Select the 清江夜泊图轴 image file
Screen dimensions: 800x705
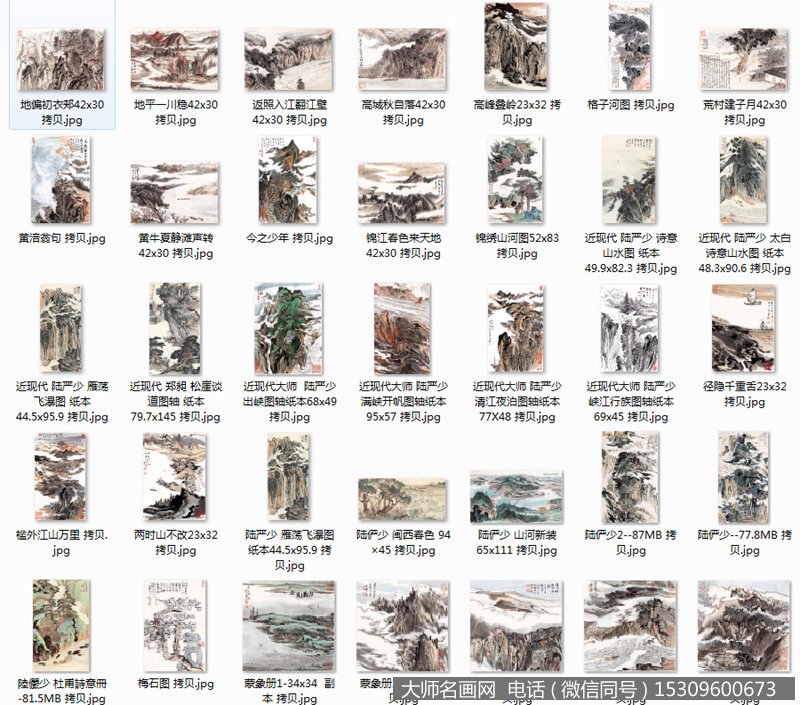(516, 328)
